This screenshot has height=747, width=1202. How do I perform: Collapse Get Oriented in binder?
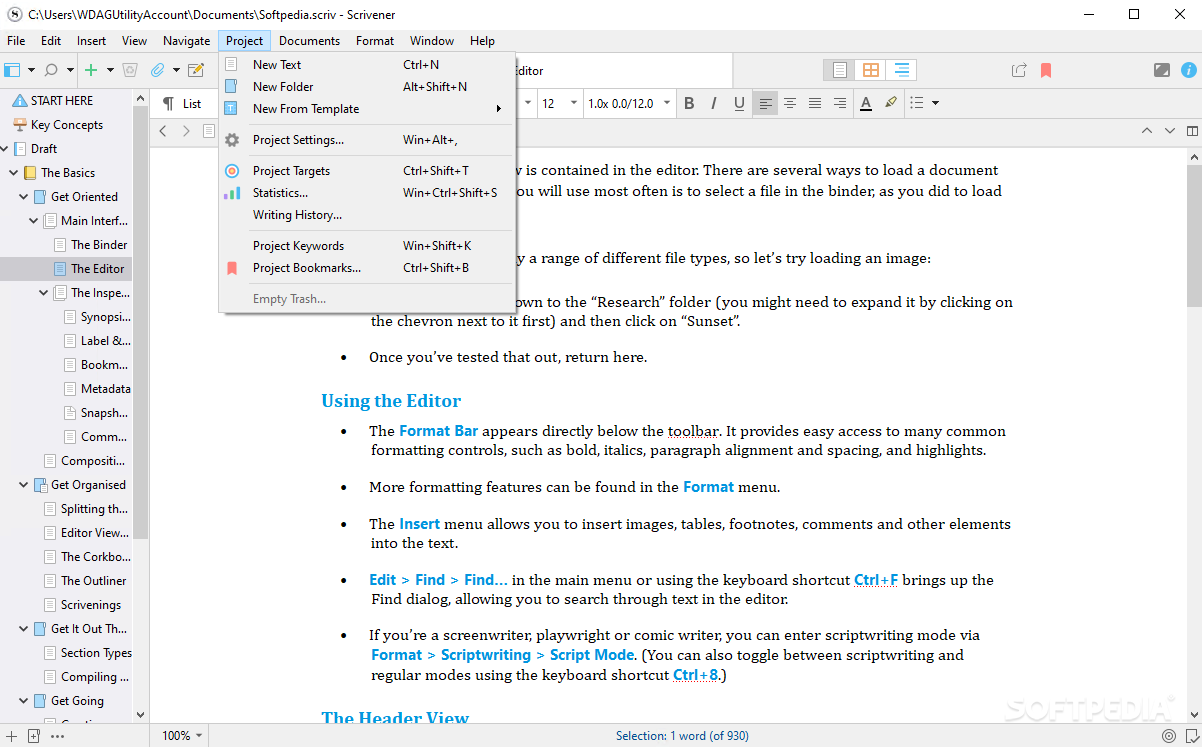(24, 197)
